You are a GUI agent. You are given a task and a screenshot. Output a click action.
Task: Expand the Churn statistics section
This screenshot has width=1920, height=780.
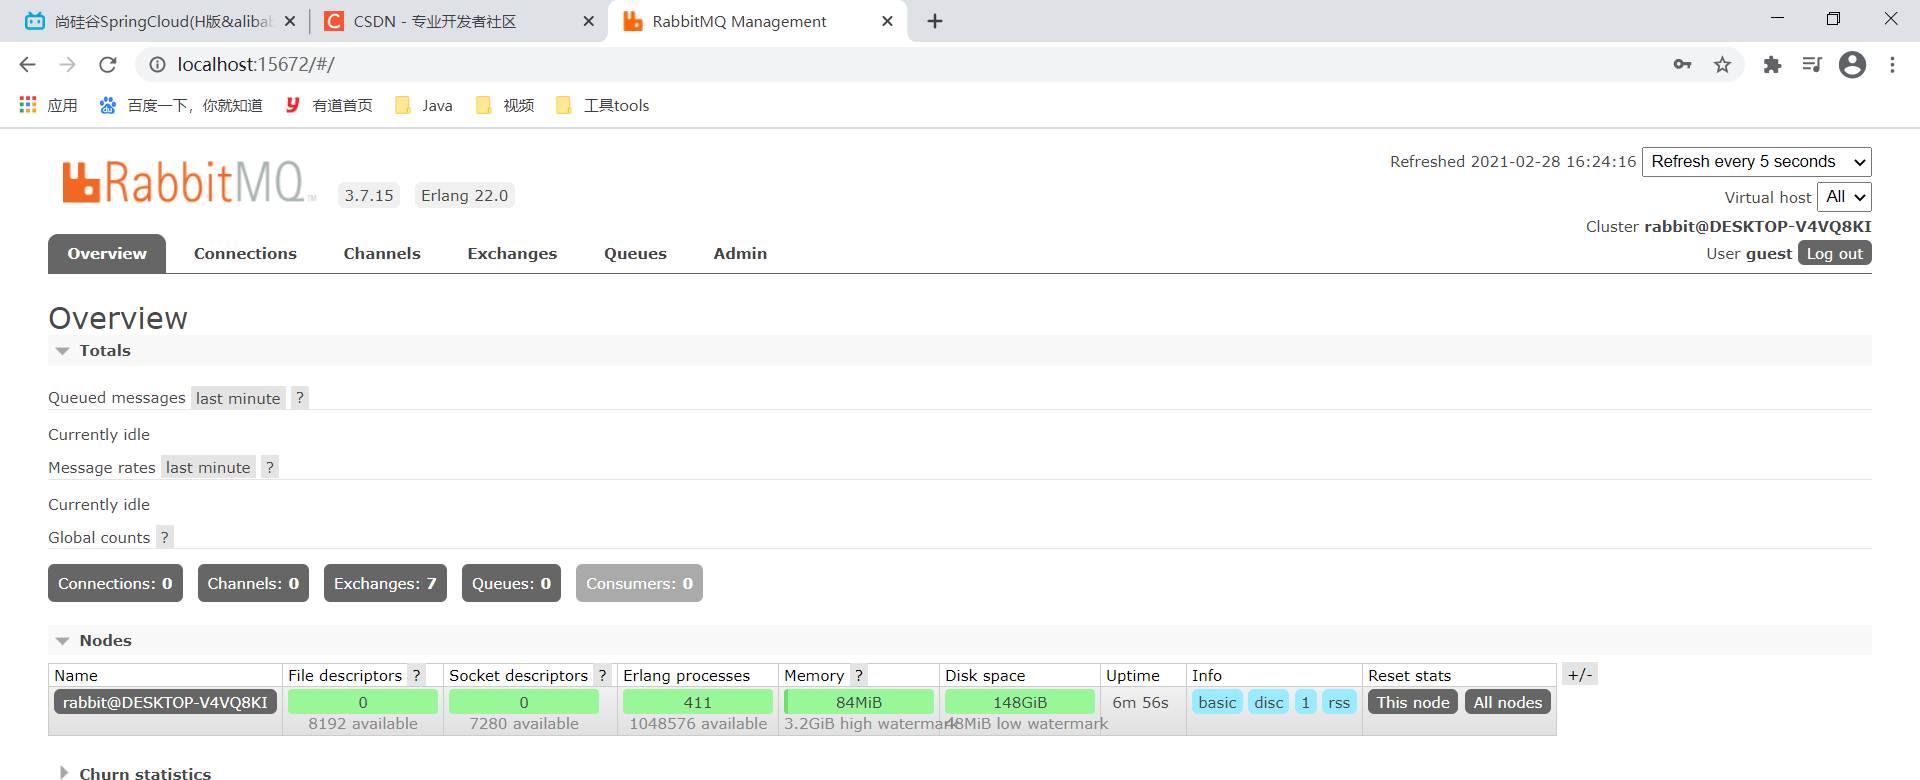pyautogui.click(x=135, y=773)
